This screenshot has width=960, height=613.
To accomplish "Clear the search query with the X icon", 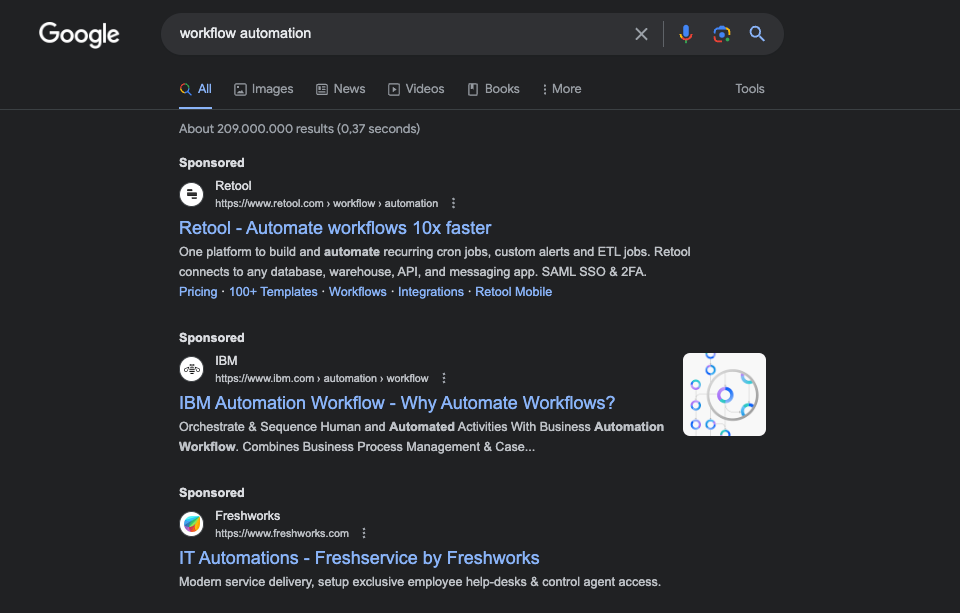I will [641, 34].
